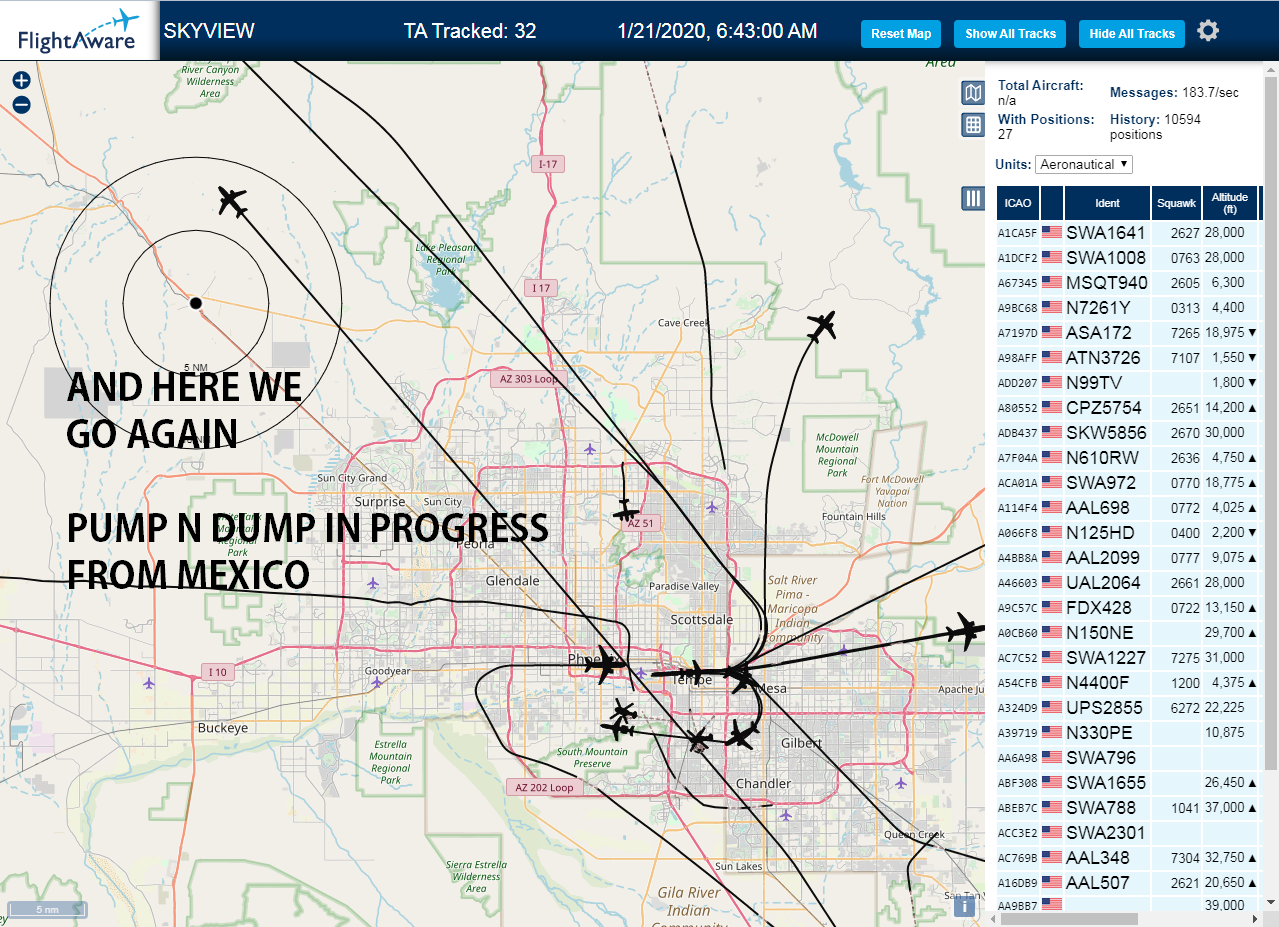Select FDX428 row ident
The height and width of the screenshot is (927, 1279).
pos(1099,607)
